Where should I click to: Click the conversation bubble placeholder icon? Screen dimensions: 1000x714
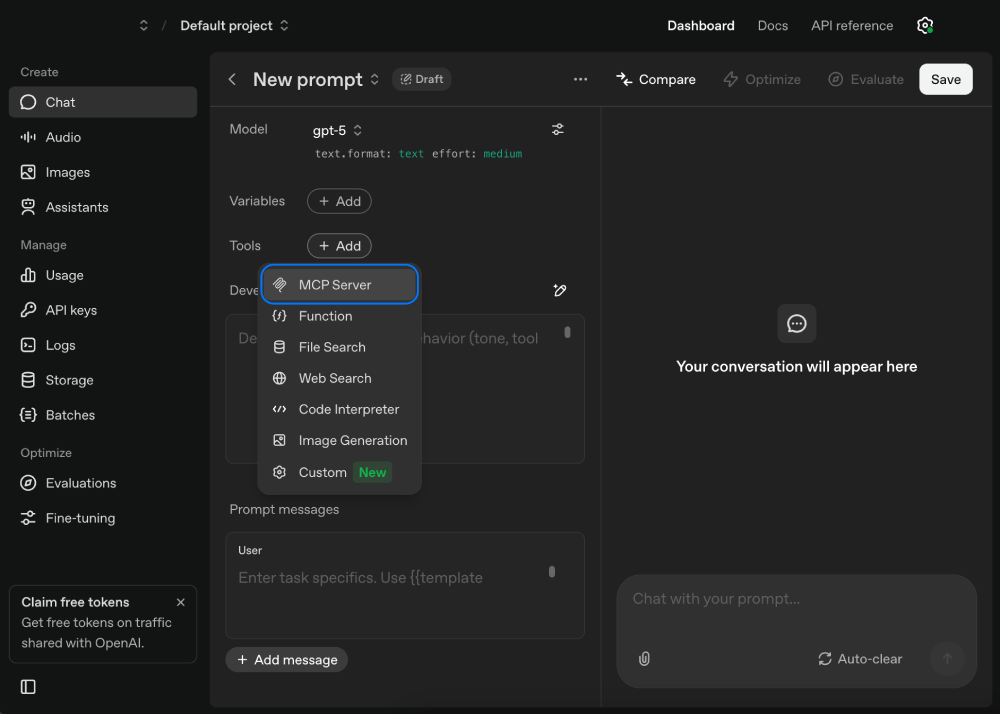click(x=796, y=324)
